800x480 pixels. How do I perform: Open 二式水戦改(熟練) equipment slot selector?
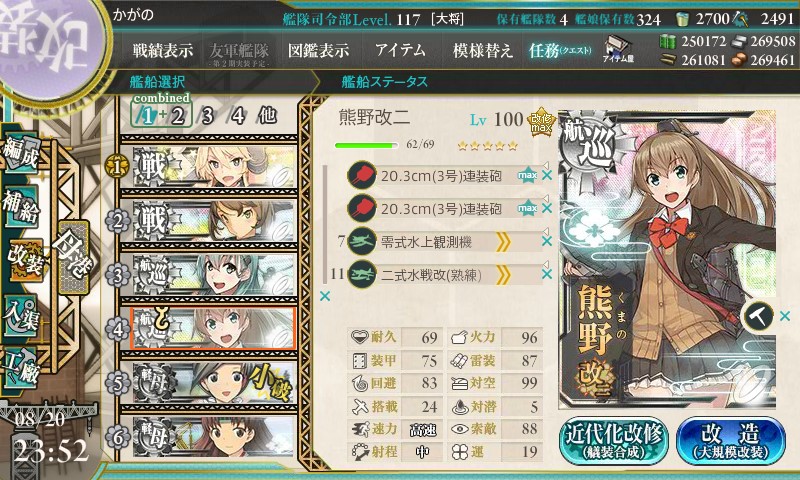pos(444,275)
